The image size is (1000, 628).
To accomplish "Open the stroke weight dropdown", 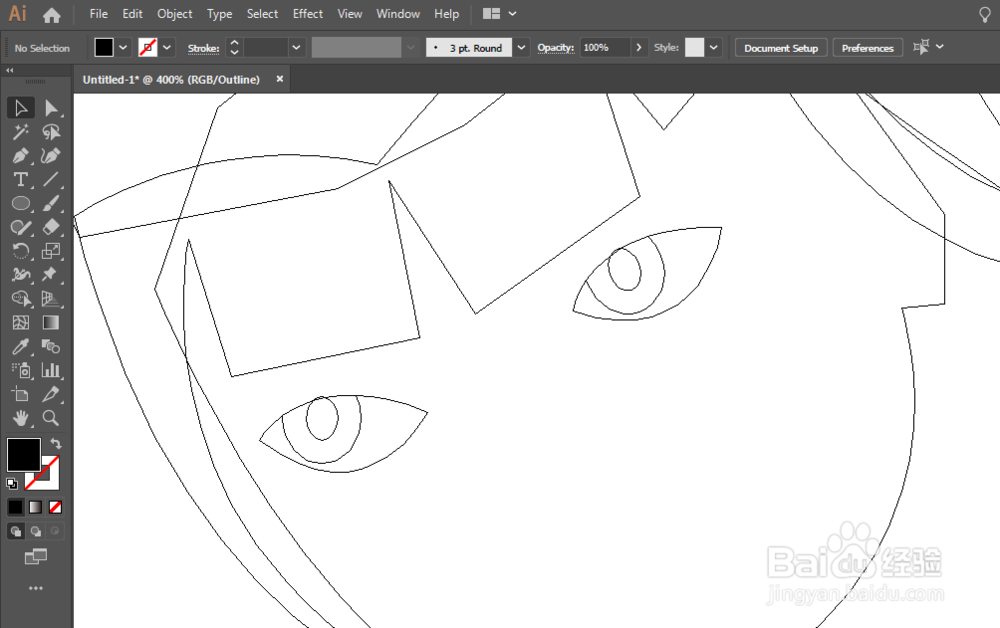I will pos(296,47).
